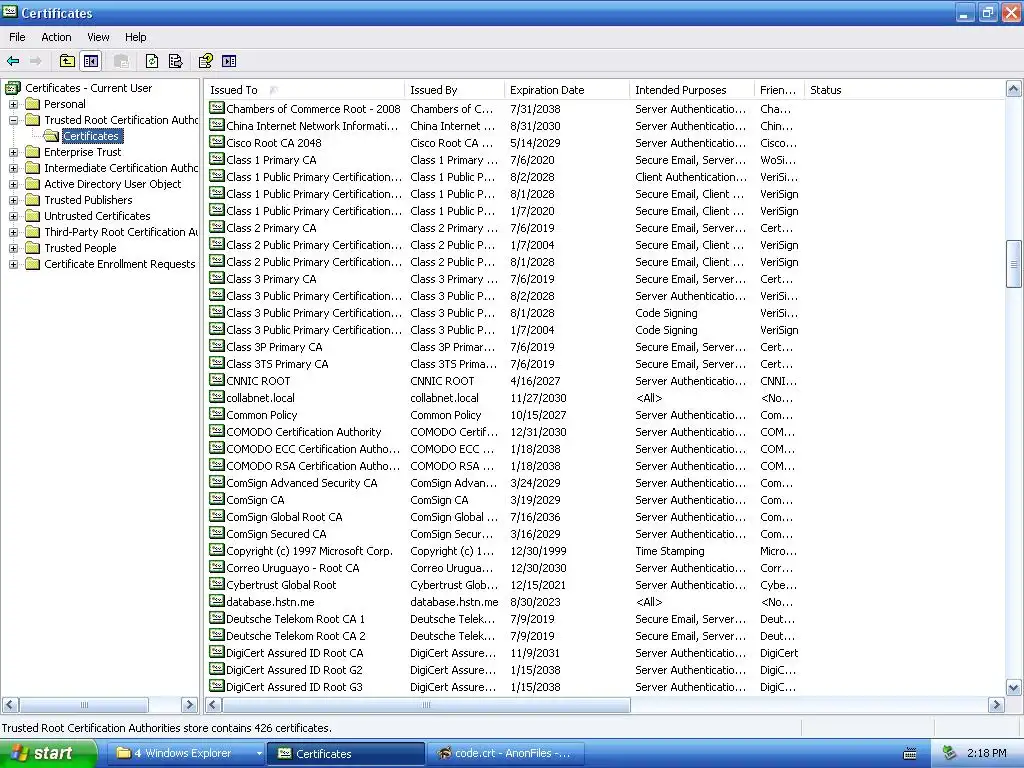Sort by Friendly Name column
1024x768 pixels.
[x=780, y=90]
